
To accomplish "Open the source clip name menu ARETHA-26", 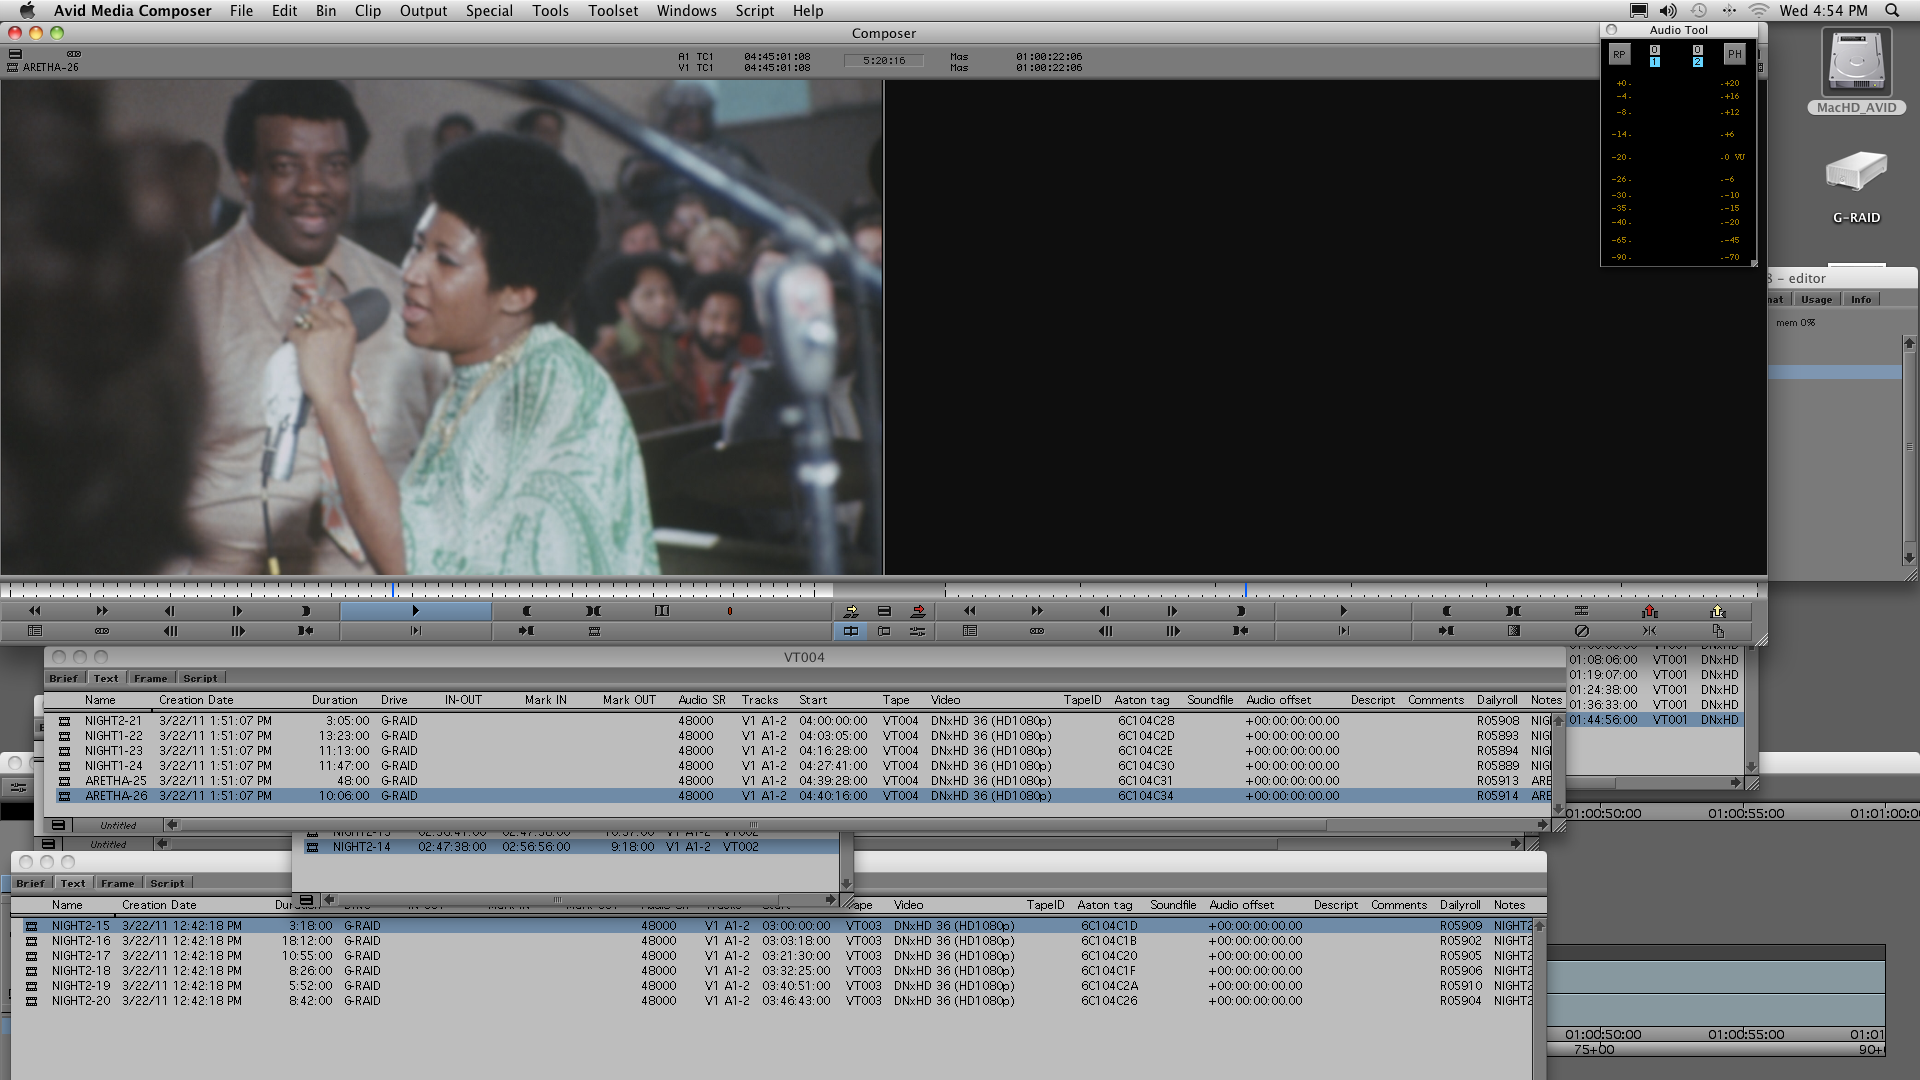I will [50, 67].
